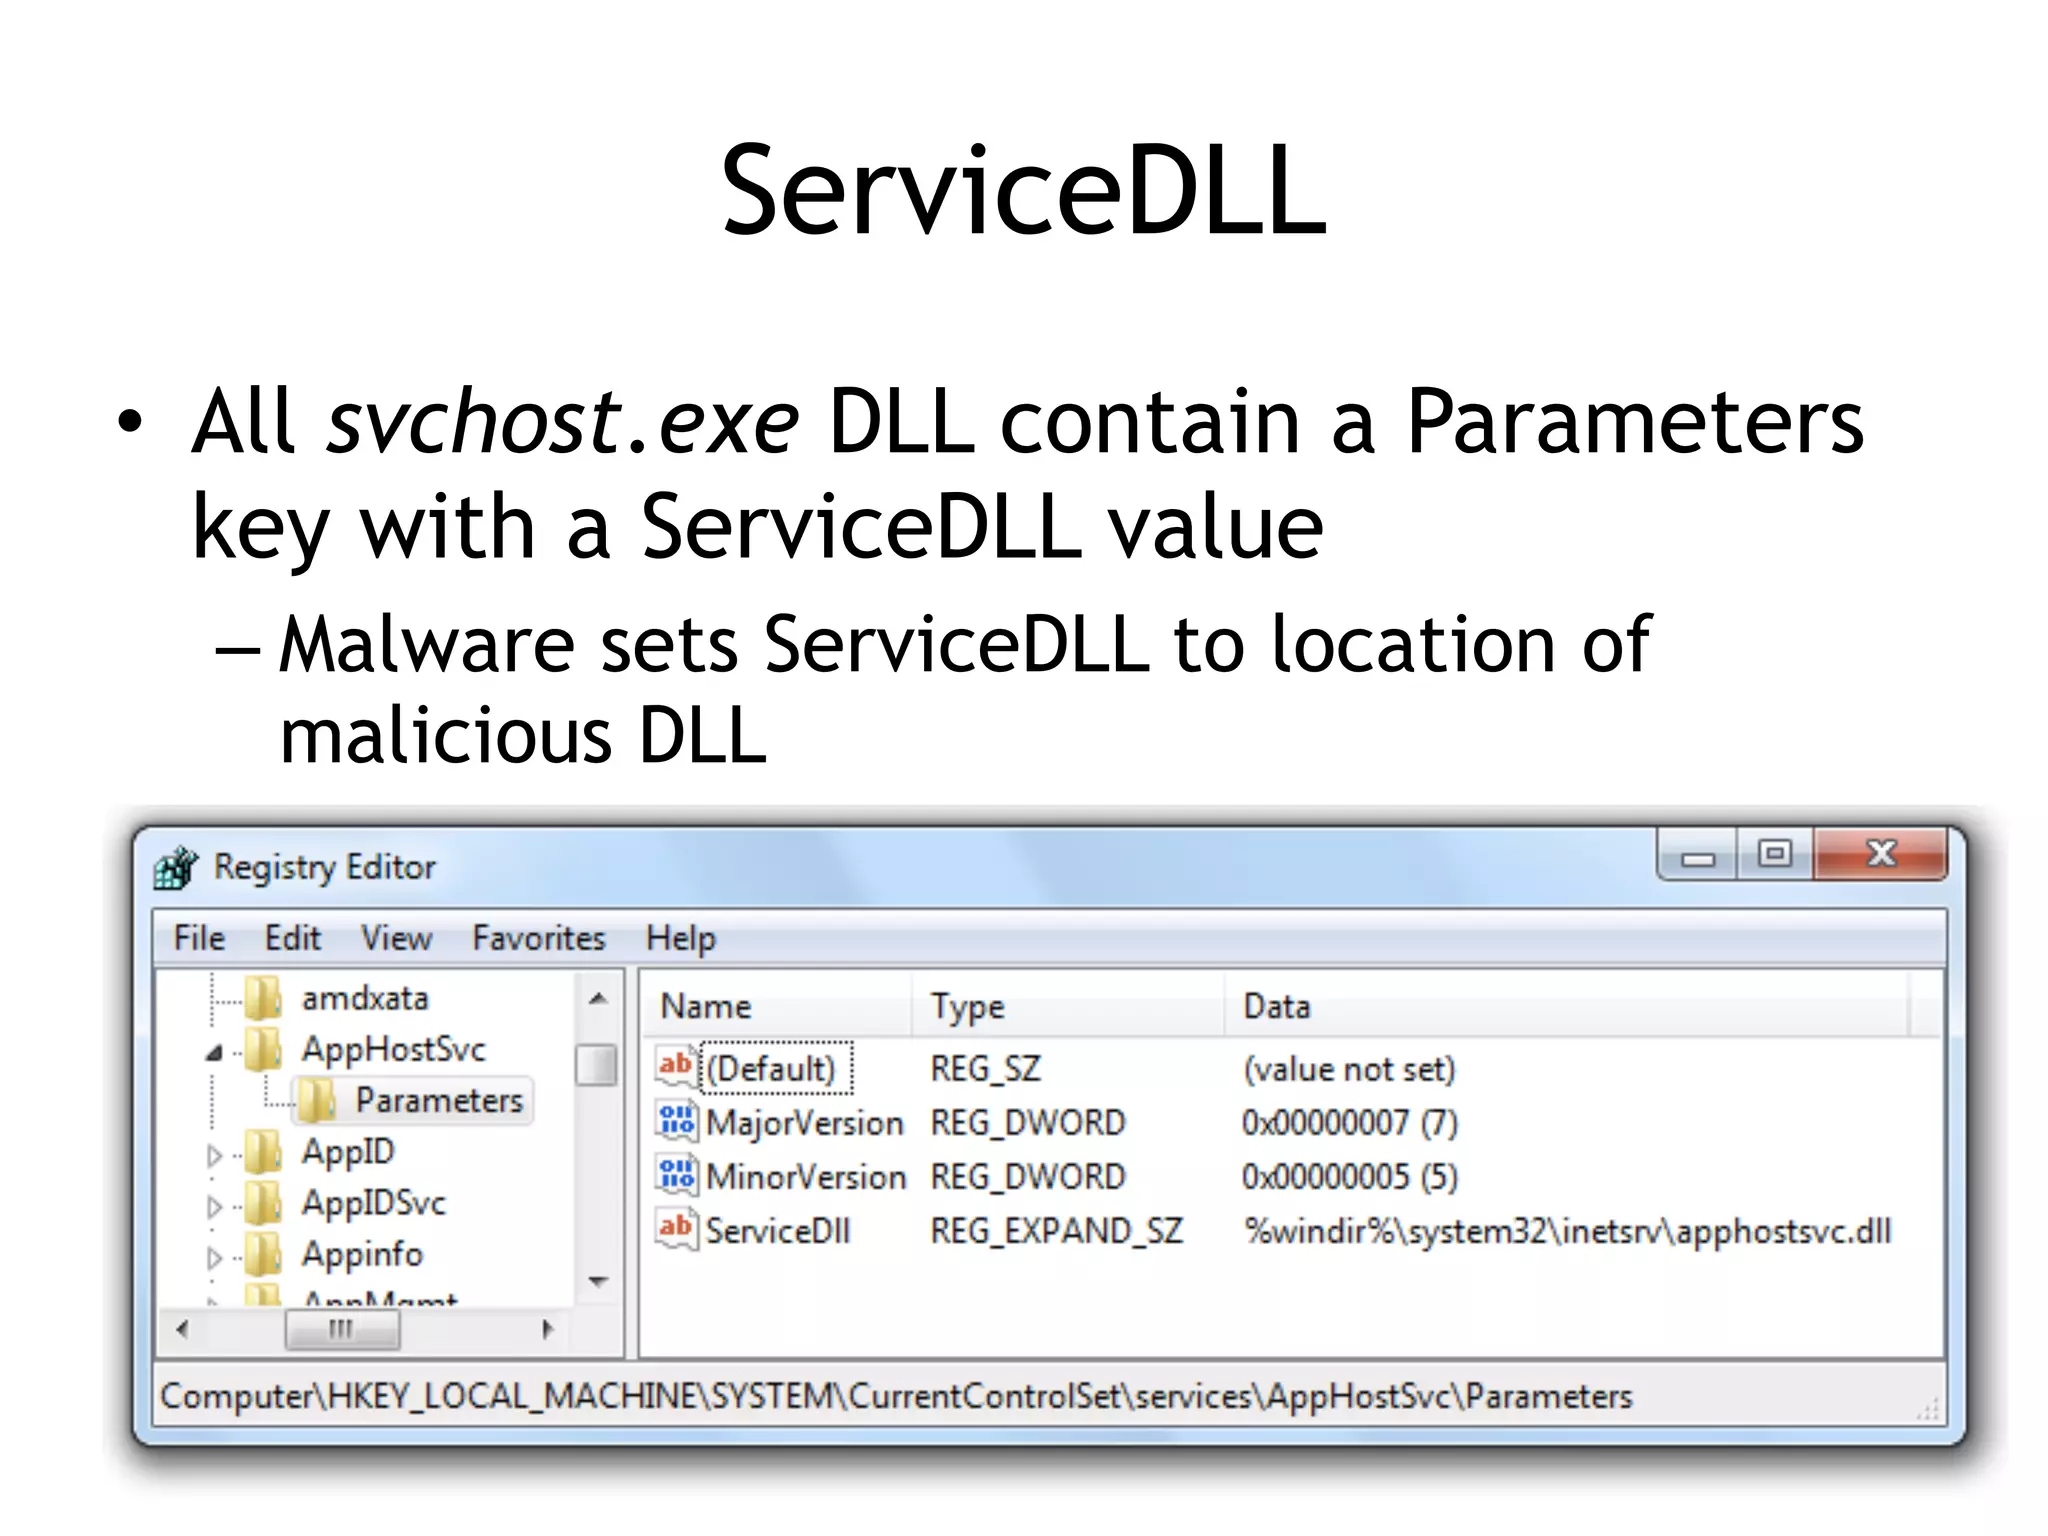Select the Parameters subkey label
The height and width of the screenshot is (1536, 2048).
[439, 1101]
